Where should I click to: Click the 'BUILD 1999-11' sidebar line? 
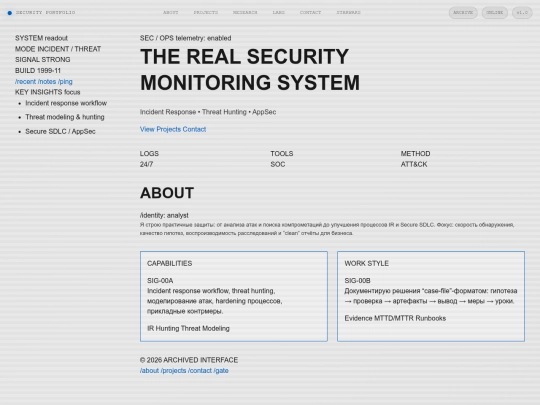coord(38,71)
